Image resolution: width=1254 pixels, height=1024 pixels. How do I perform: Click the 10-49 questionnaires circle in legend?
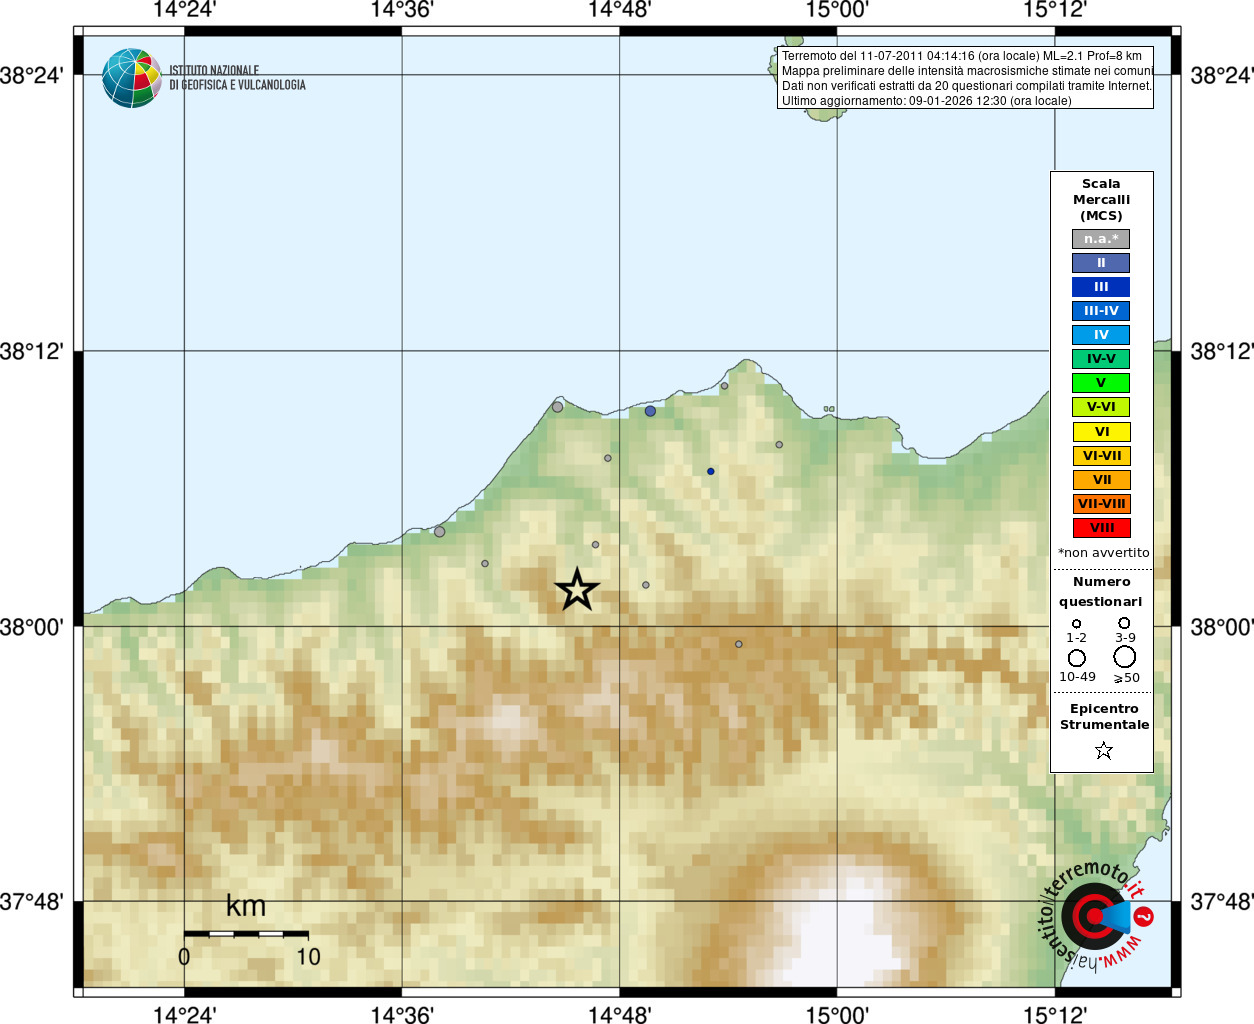[x=1077, y=658]
